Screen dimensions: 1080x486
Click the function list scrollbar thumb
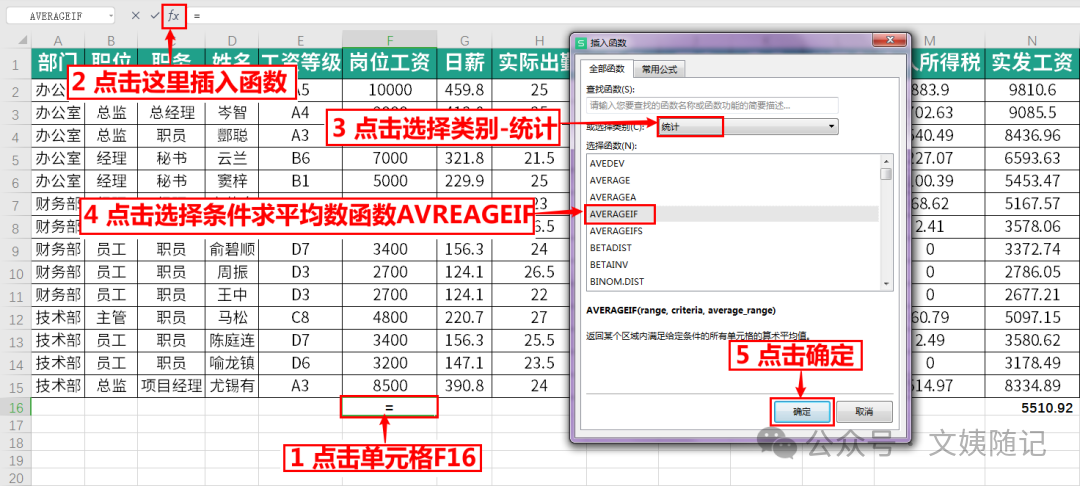pyautogui.click(x=886, y=174)
